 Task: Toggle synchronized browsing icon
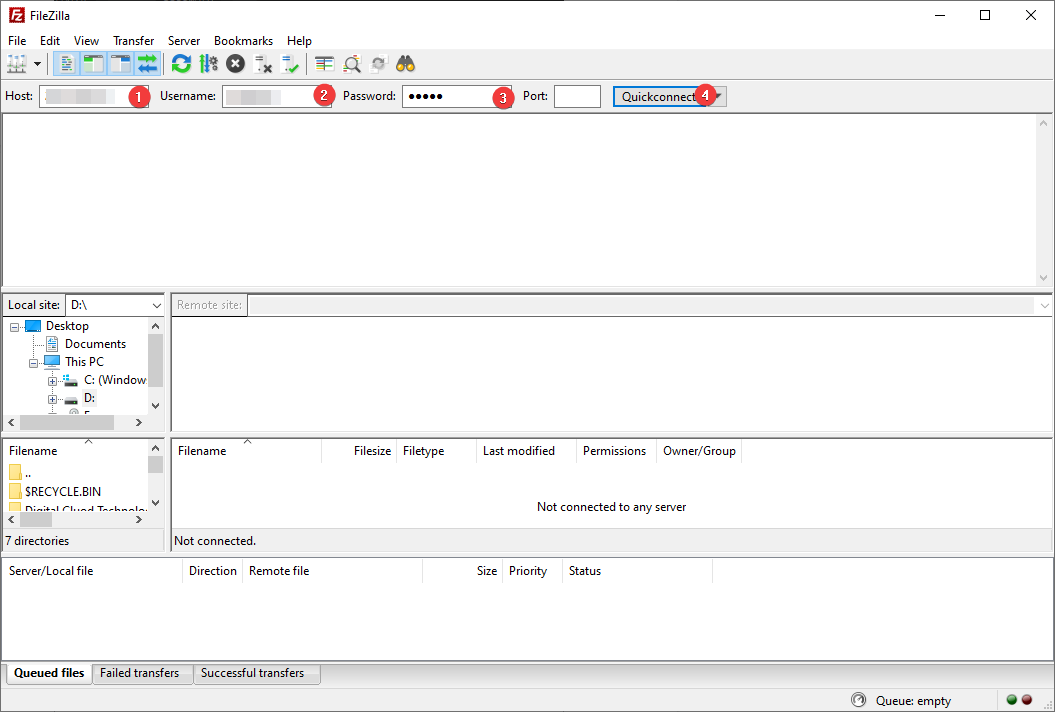click(x=379, y=64)
